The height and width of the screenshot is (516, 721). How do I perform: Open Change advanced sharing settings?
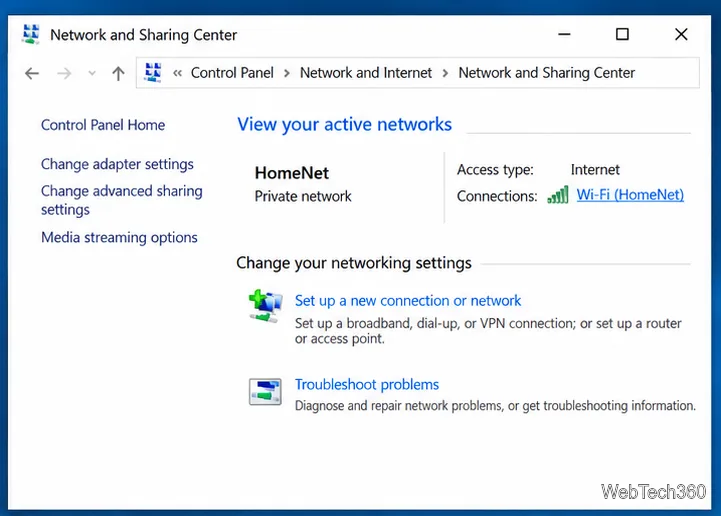tap(121, 200)
